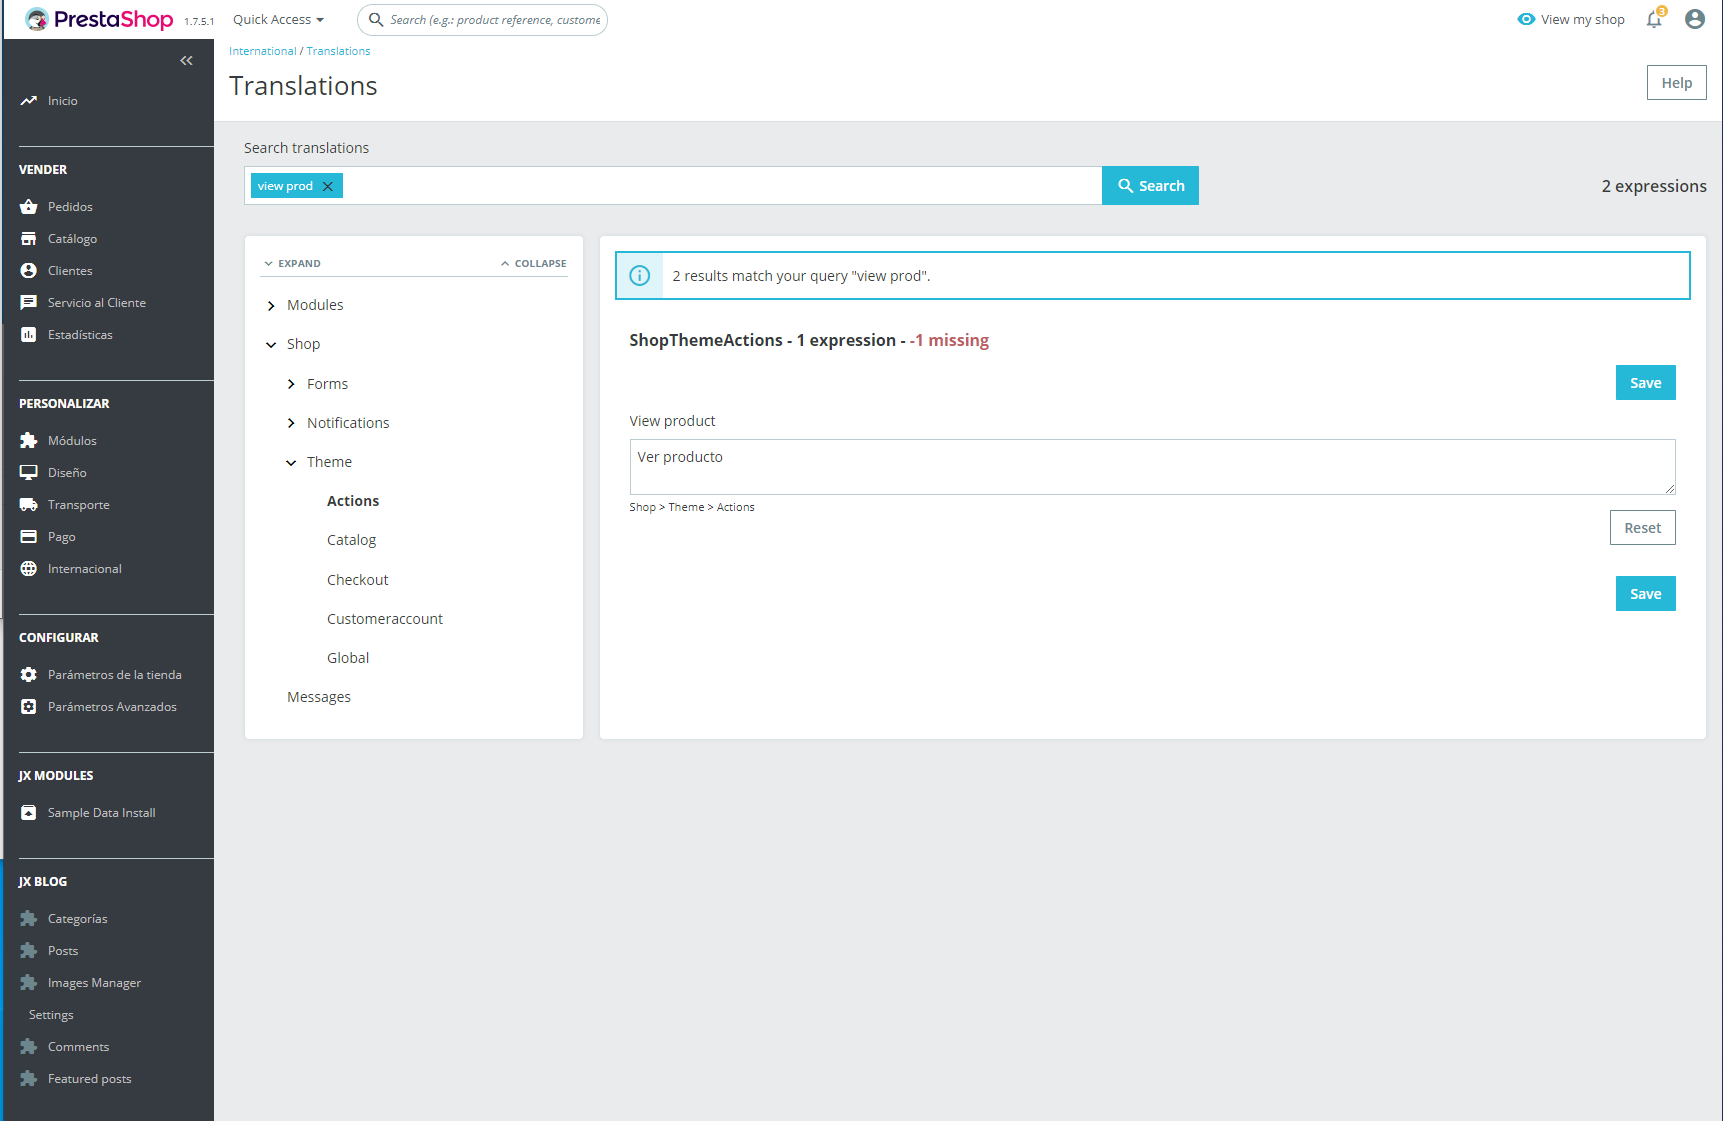Follow the Translations breadcrumb link
The height and width of the screenshot is (1121, 1723).
pos(338,51)
